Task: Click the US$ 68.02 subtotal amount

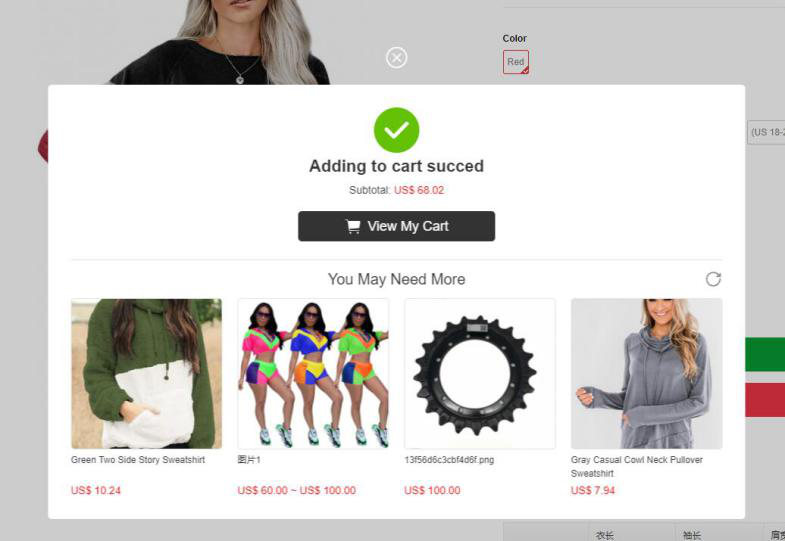Action: [419, 190]
